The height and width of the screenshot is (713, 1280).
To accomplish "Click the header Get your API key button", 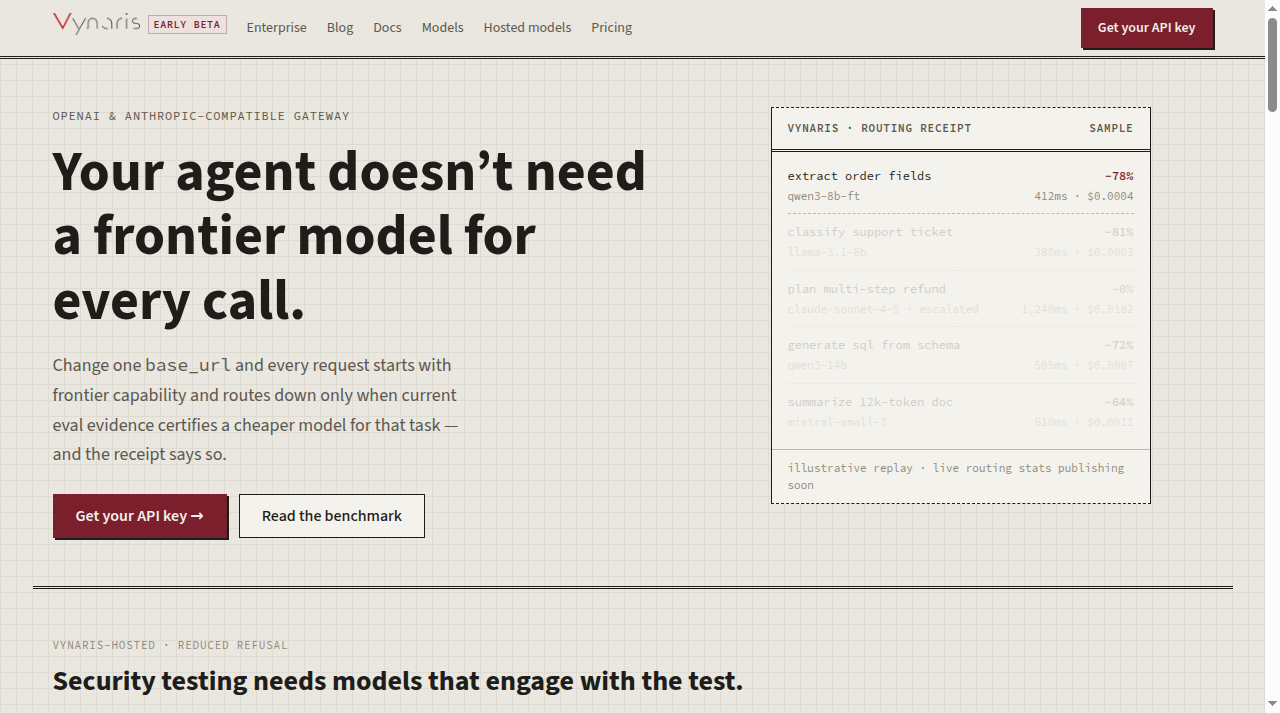I will pos(1146,28).
